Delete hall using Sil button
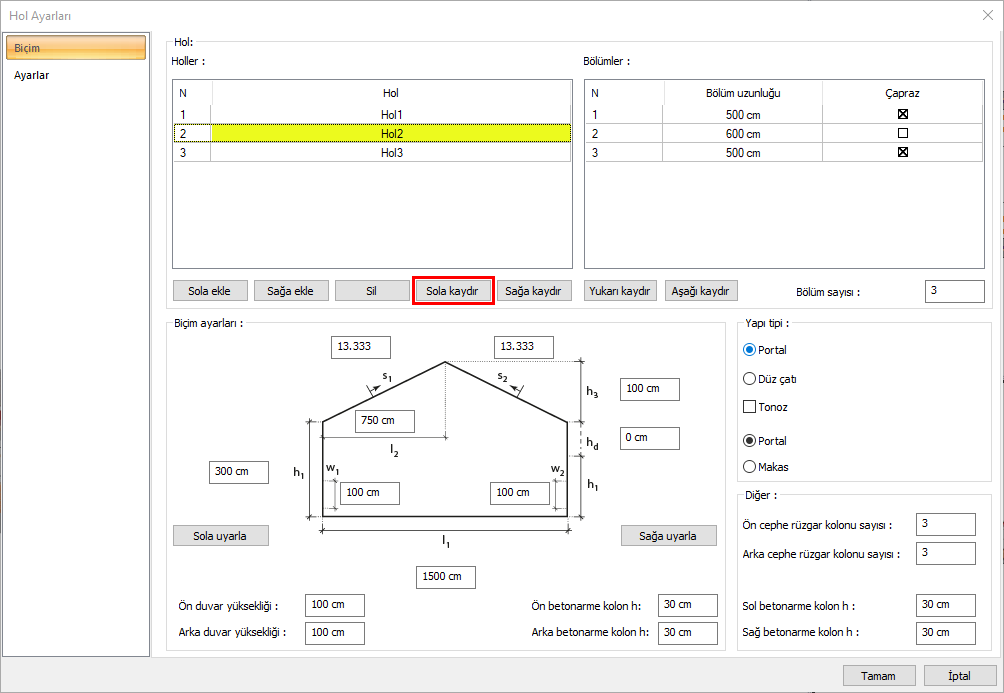 pyautogui.click(x=370, y=291)
